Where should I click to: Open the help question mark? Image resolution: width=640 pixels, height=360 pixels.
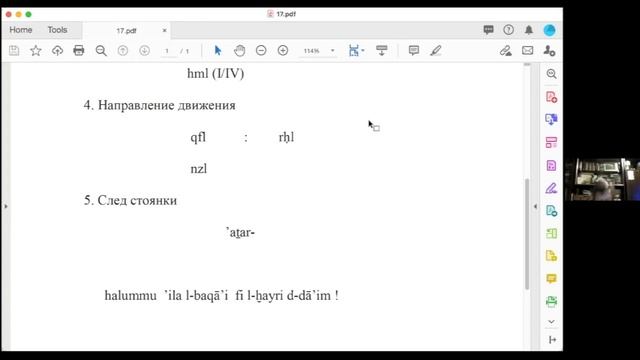coord(509,30)
